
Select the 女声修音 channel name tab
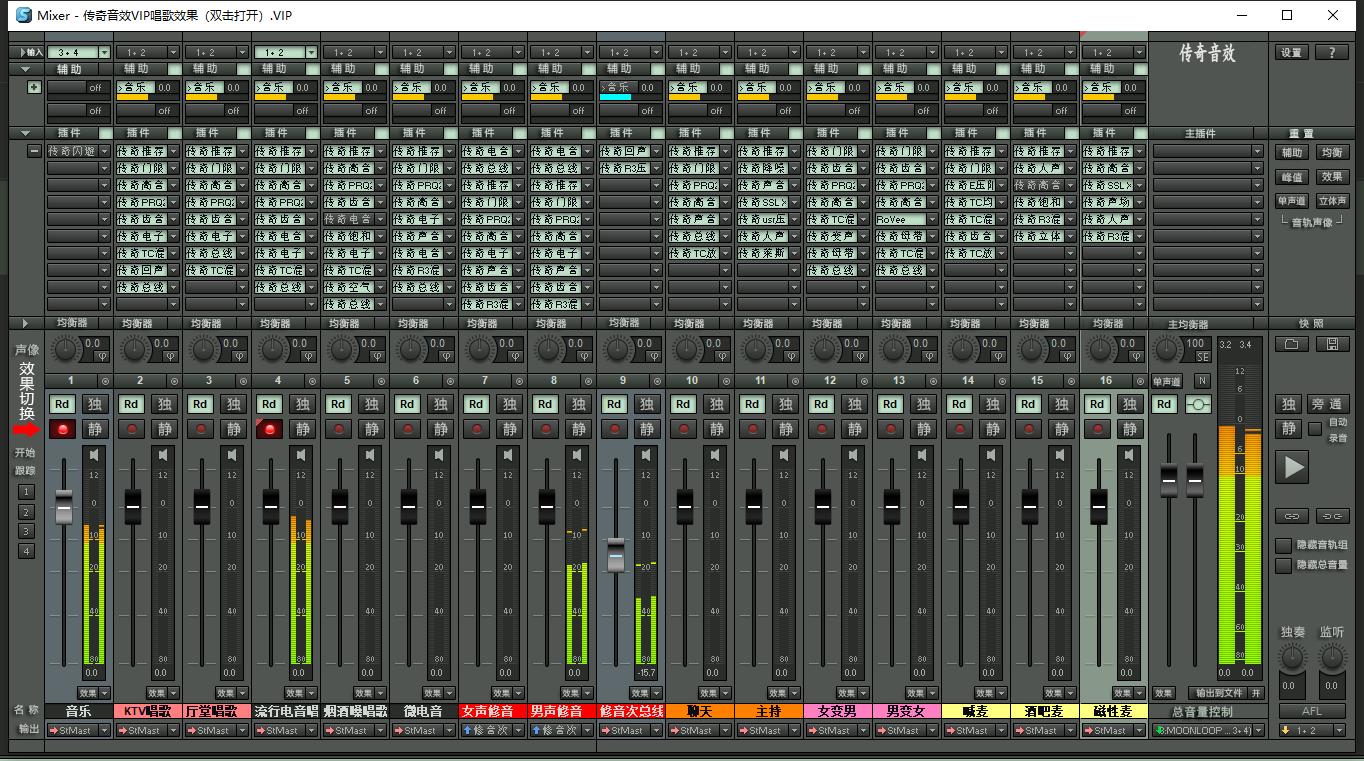pyautogui.click(x=493, y=712)
